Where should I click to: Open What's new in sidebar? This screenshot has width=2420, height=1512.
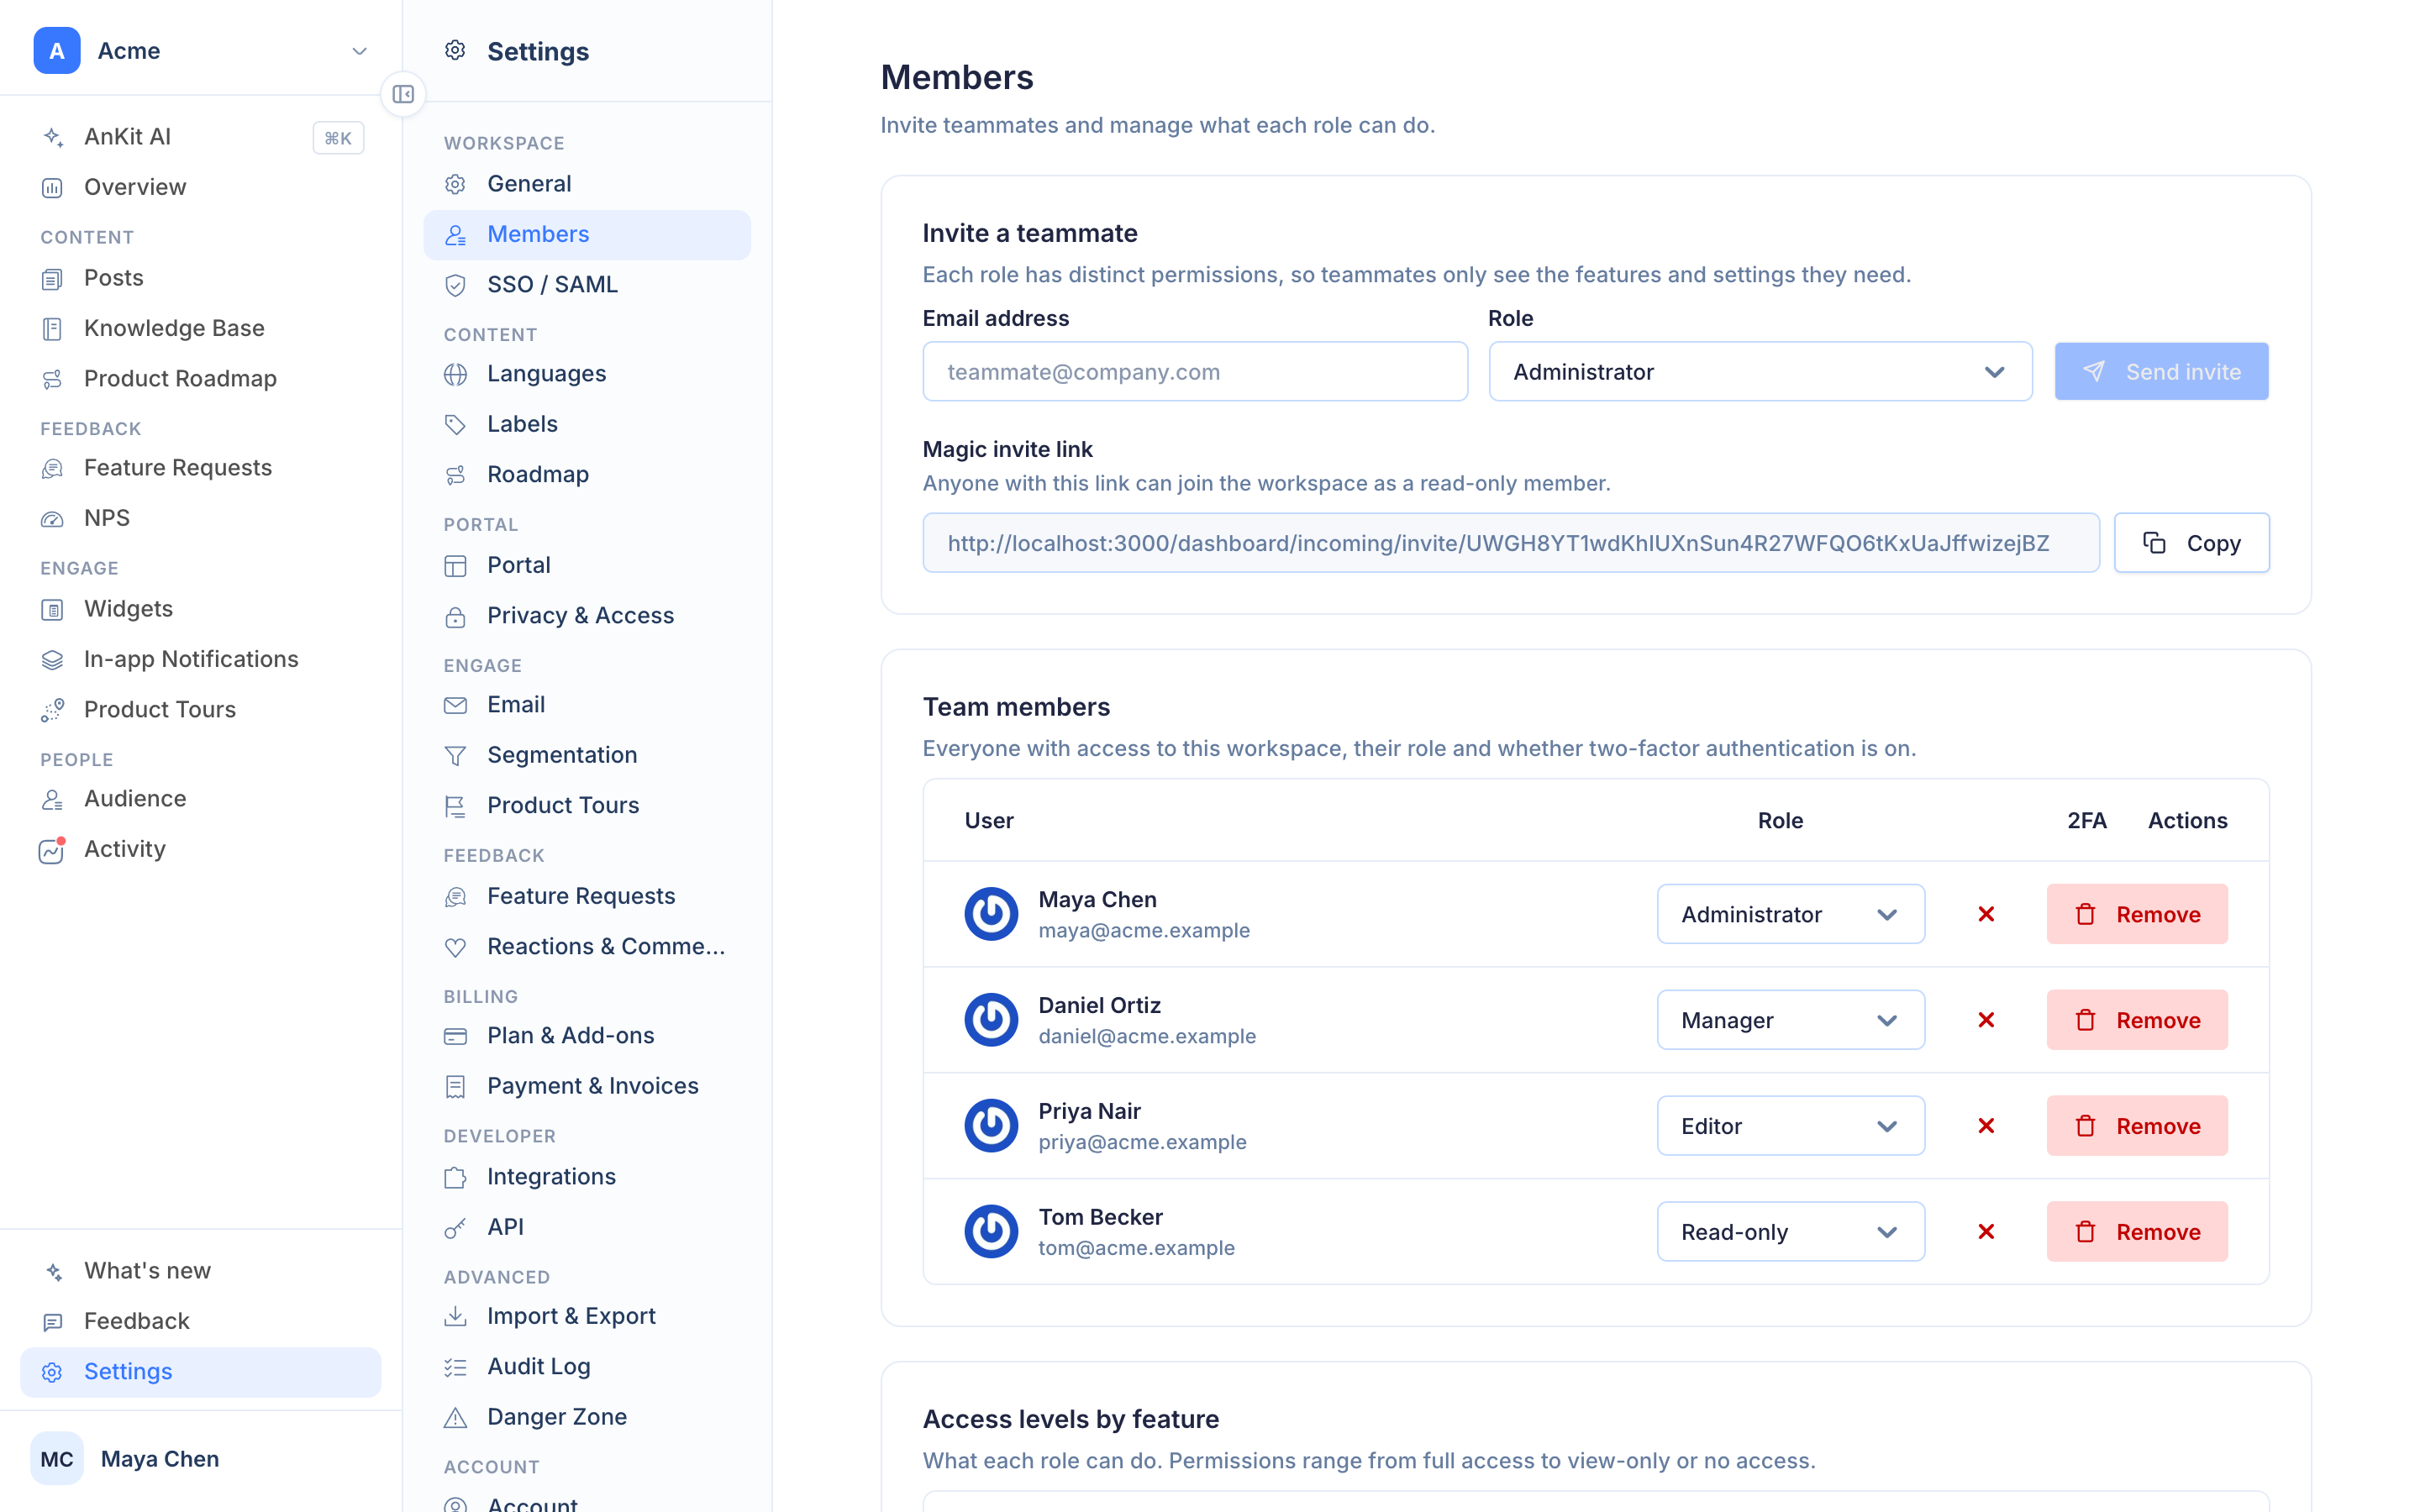[201, 1271]
